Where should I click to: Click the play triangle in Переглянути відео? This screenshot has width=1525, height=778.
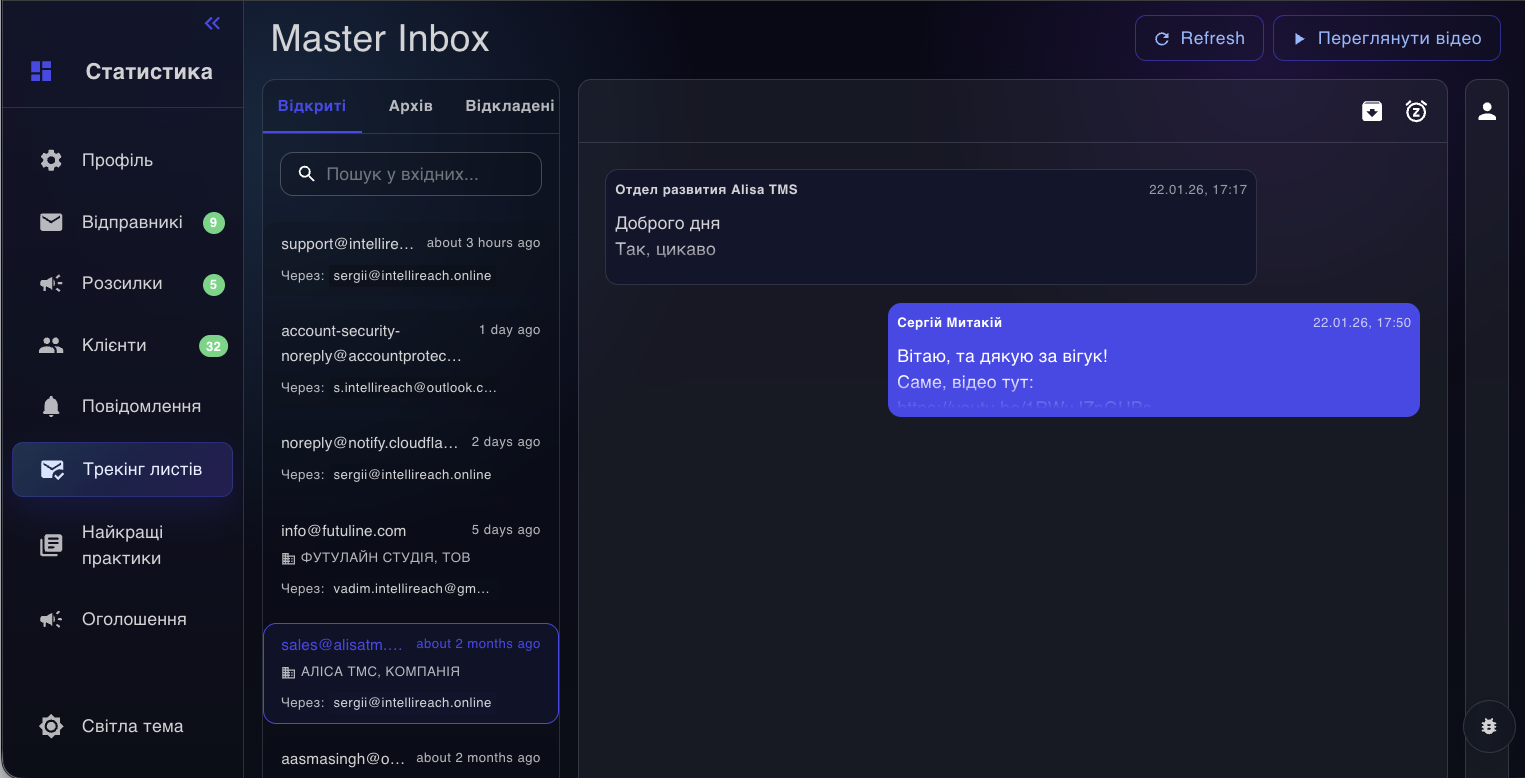click(x=1300, y=39)
